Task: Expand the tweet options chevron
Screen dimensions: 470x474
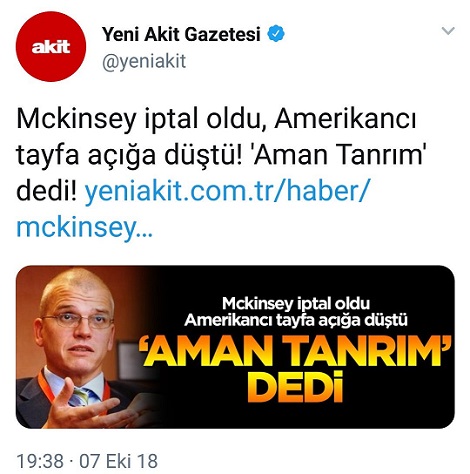Action: [448, 31]
